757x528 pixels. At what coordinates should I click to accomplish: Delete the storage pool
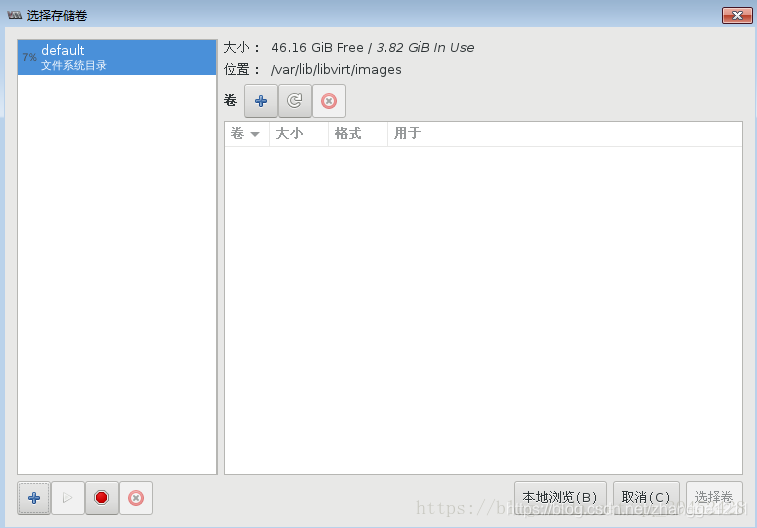136,498
